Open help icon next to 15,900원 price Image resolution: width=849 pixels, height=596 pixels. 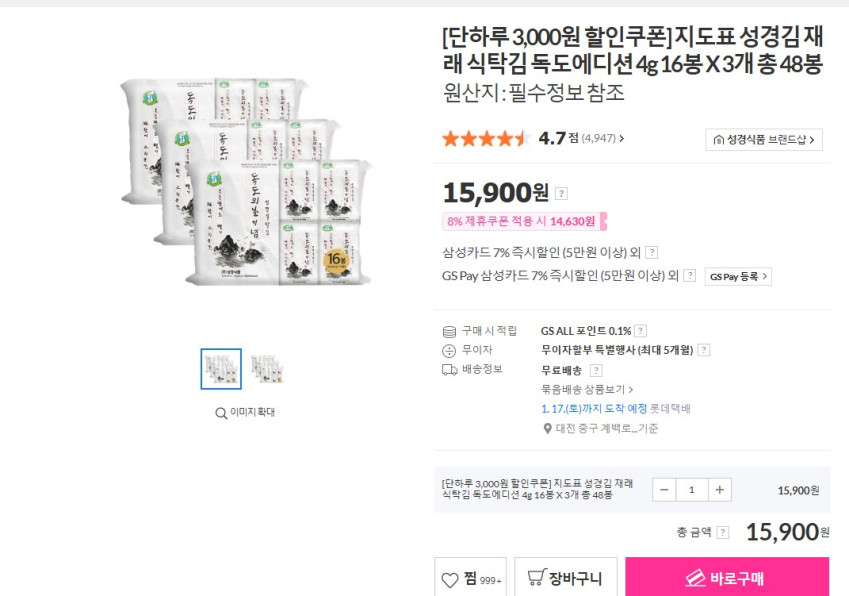[561, 194]
